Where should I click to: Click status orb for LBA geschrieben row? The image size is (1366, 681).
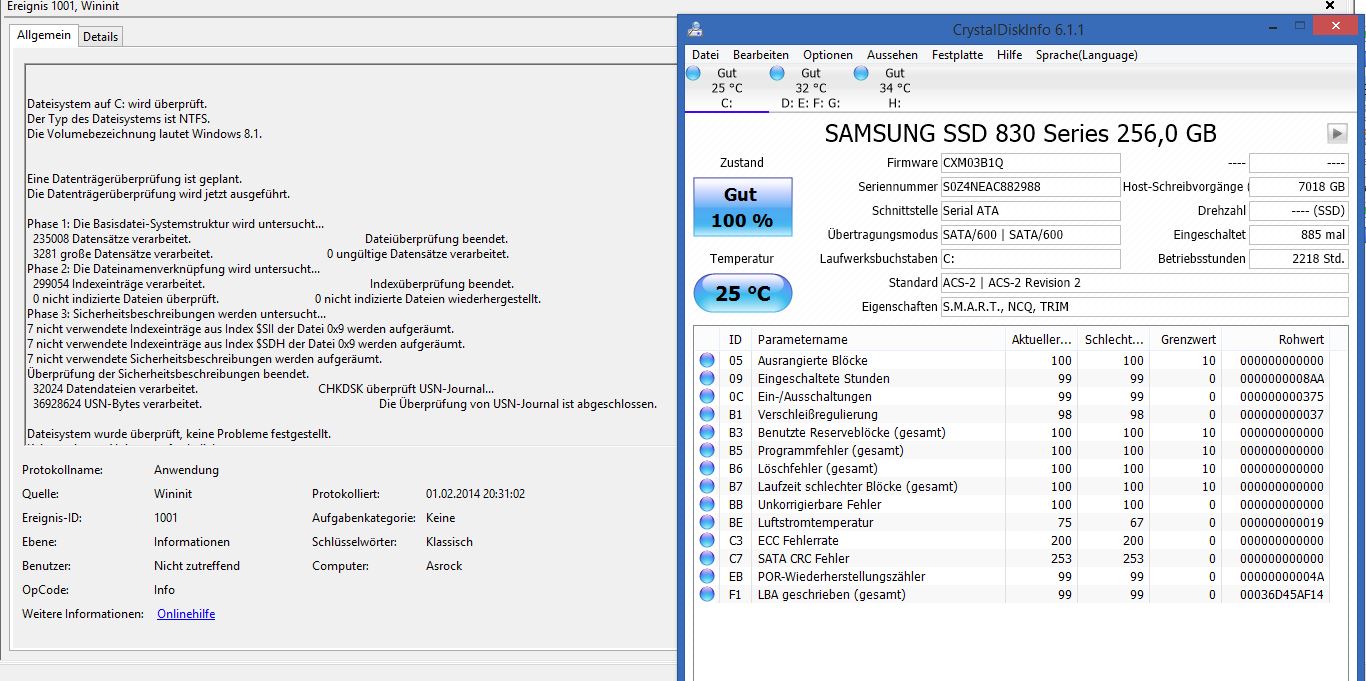[x=707, y=594]
